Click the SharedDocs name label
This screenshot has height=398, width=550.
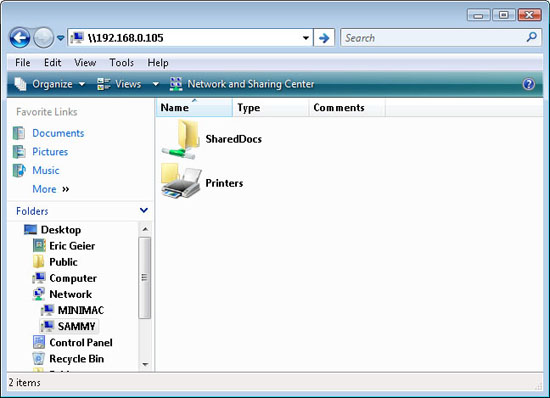click(x=234, y=139)
